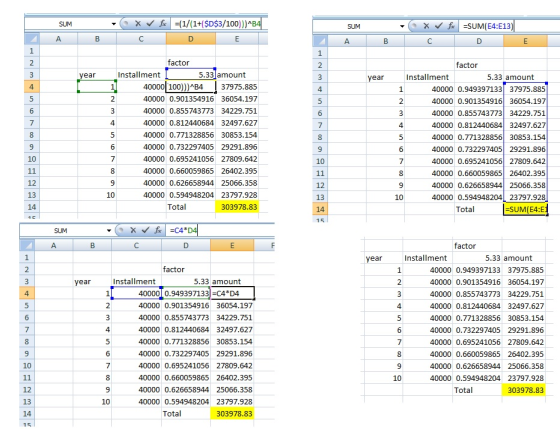Click Insert Function fx in top-left formula bar

click(x=163, y=24)
